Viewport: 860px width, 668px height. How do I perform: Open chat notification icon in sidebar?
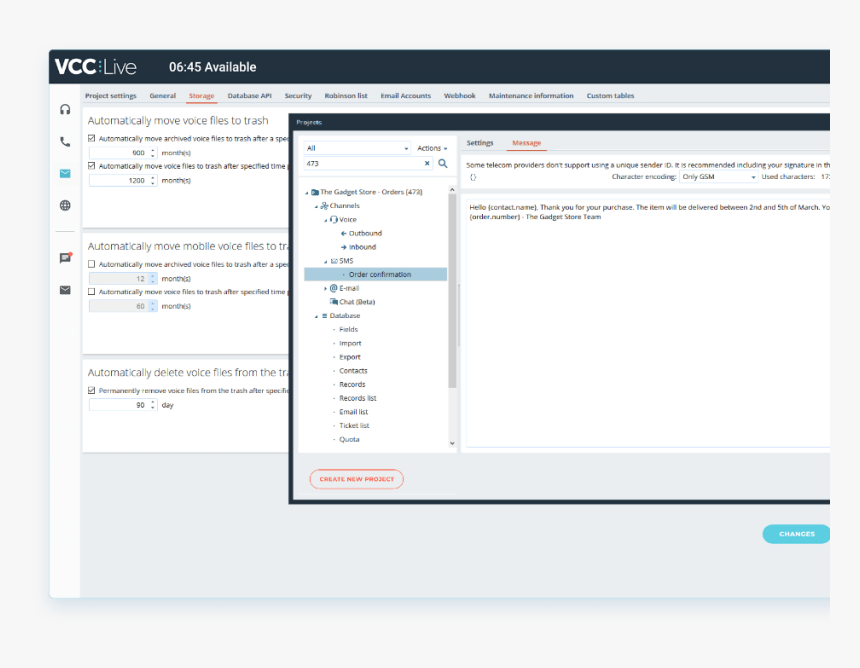[x=65, y=257]
